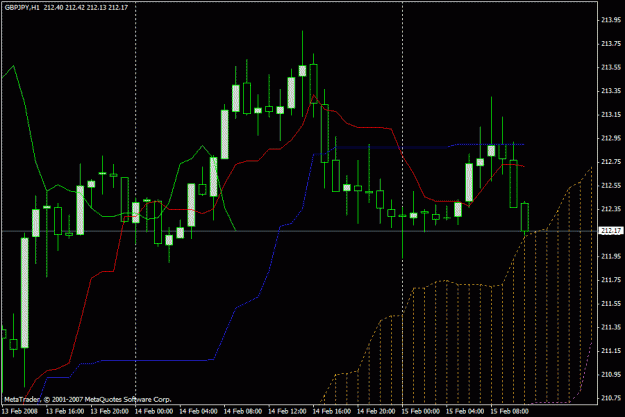Click the 213.75 price axis label
The image size is (625, 417).
pos(611,43)
